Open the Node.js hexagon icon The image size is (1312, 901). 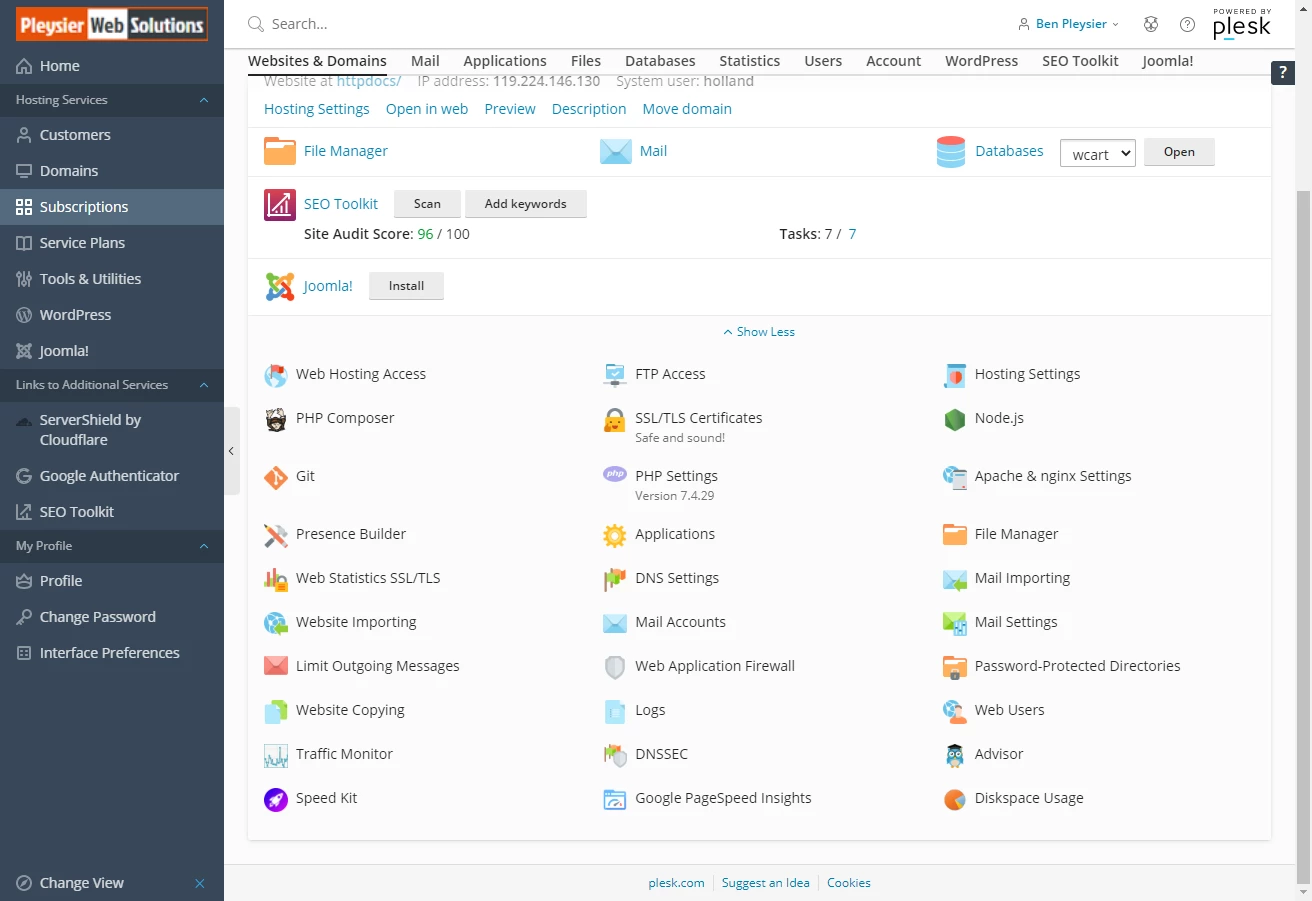tap(955, 419)
